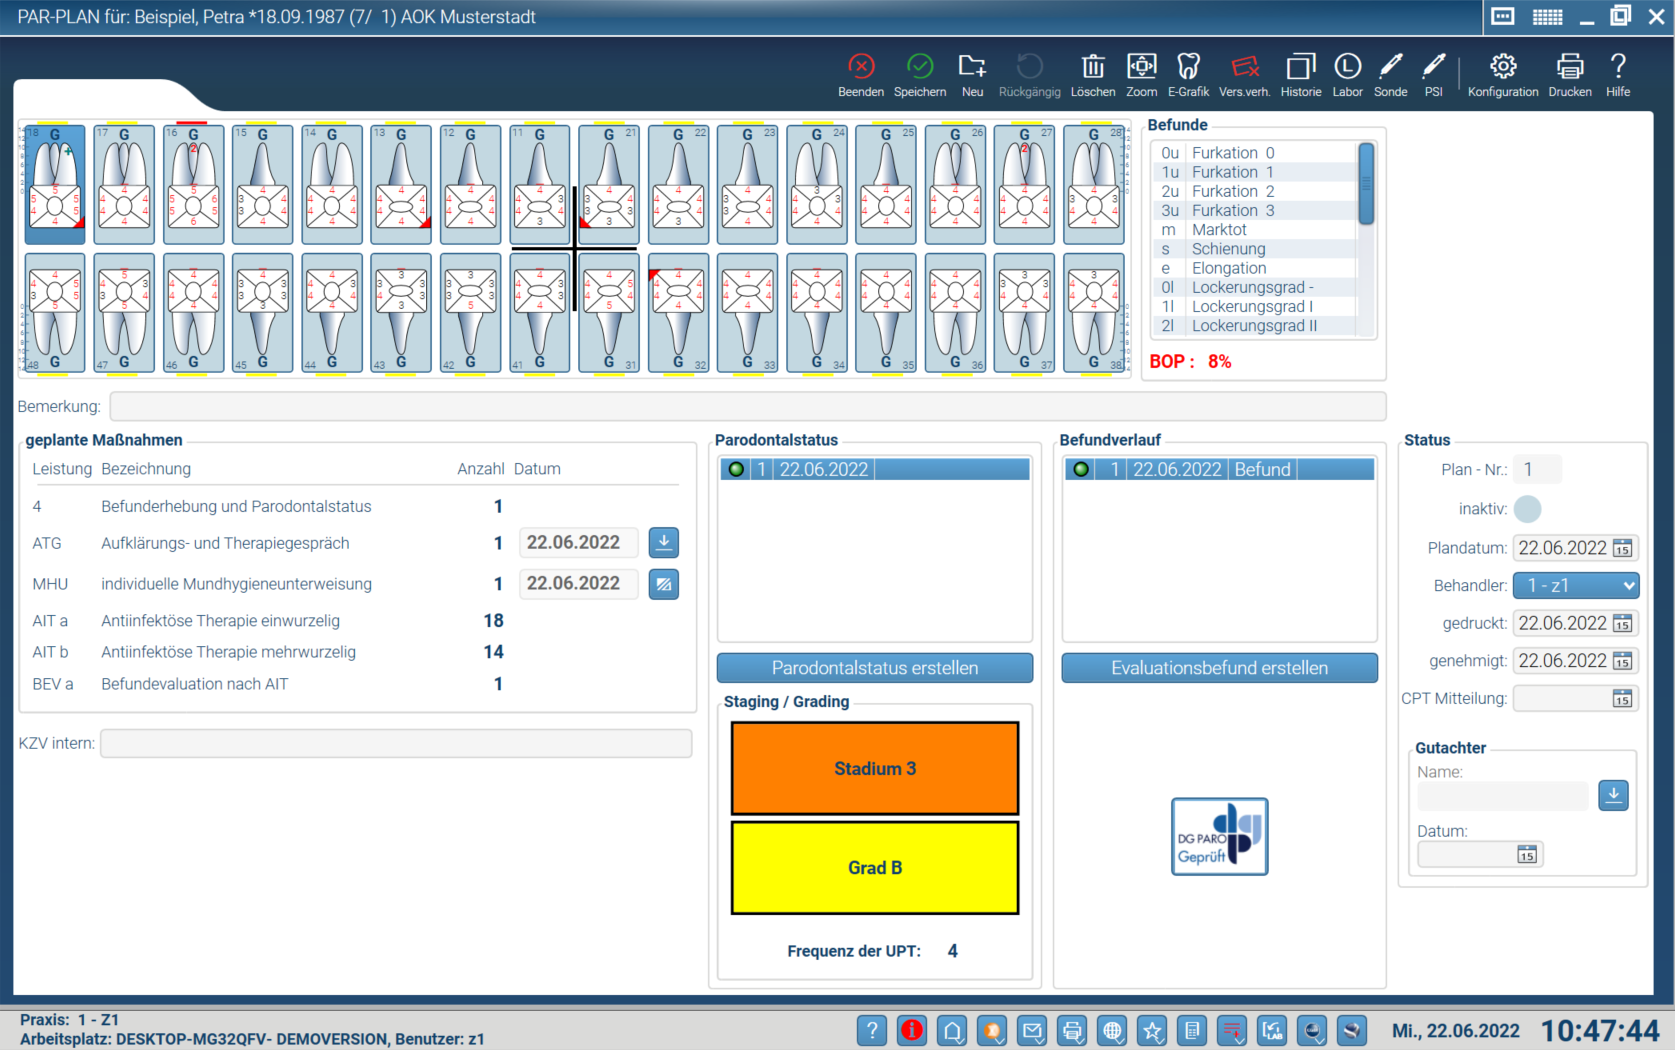Viewport: 1675px width, 1050px height.
Task: Open the E-Grafik tooth icon
Action: click(x=1188, y=67)
